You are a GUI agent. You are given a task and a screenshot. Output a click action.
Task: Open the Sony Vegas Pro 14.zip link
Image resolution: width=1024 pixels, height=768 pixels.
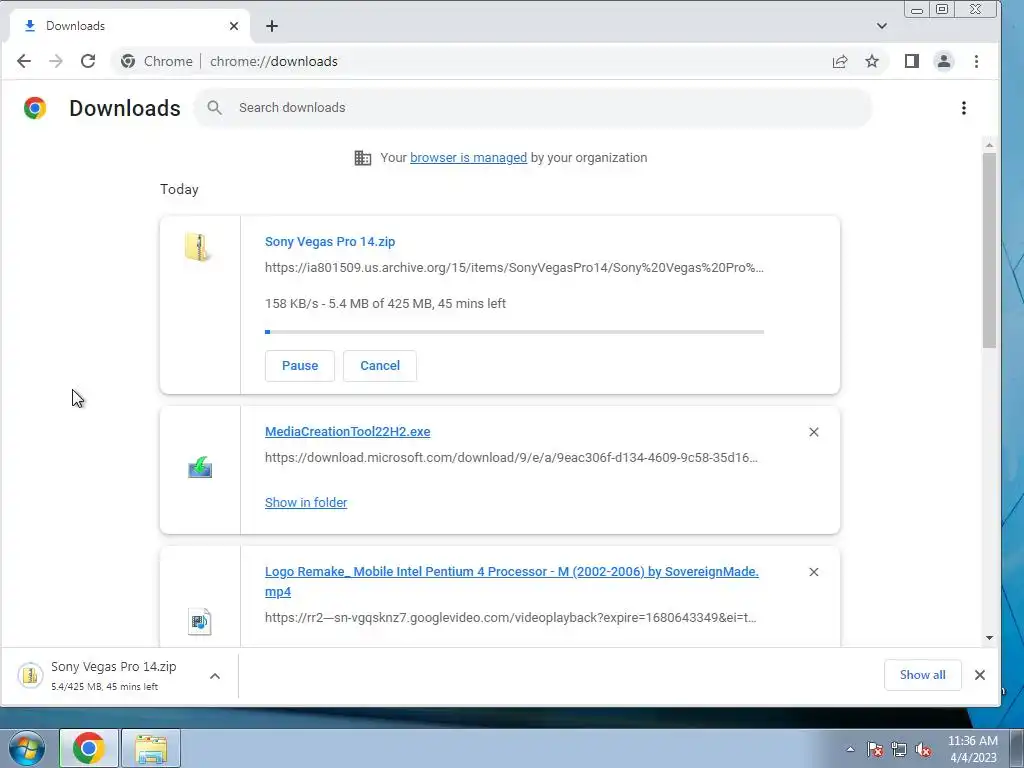(330, 242)
